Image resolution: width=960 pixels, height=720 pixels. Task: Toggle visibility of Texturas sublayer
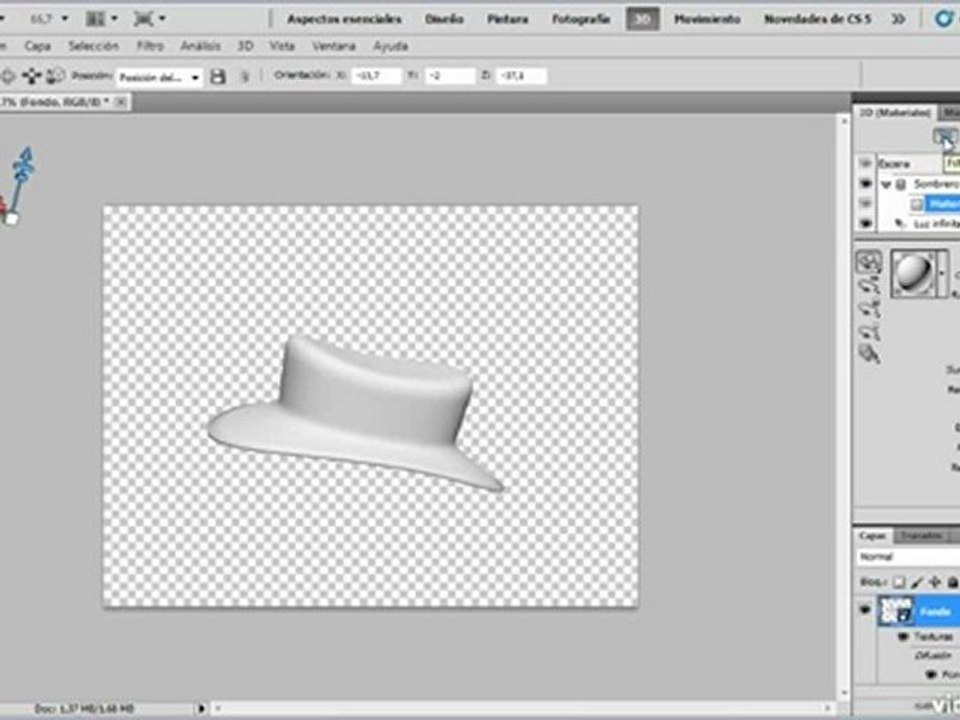coord(902,637)
